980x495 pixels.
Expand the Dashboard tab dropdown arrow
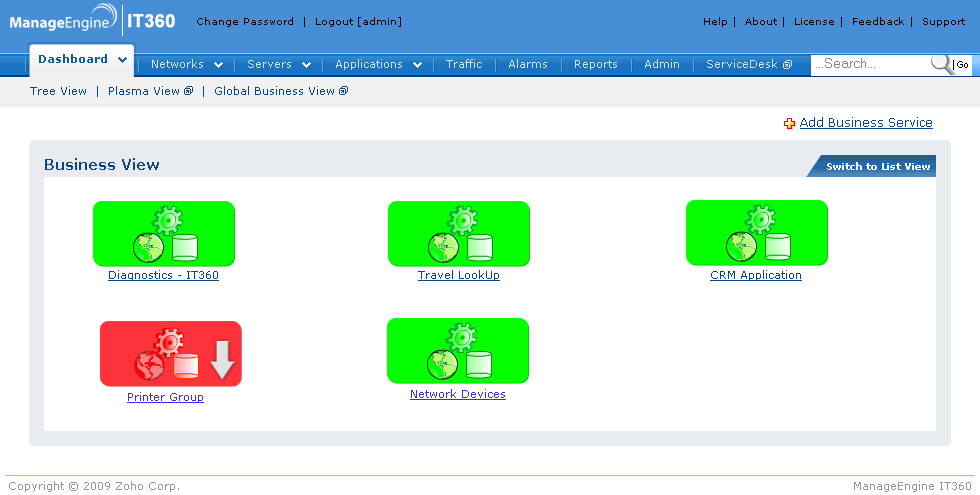pos(122,60)
